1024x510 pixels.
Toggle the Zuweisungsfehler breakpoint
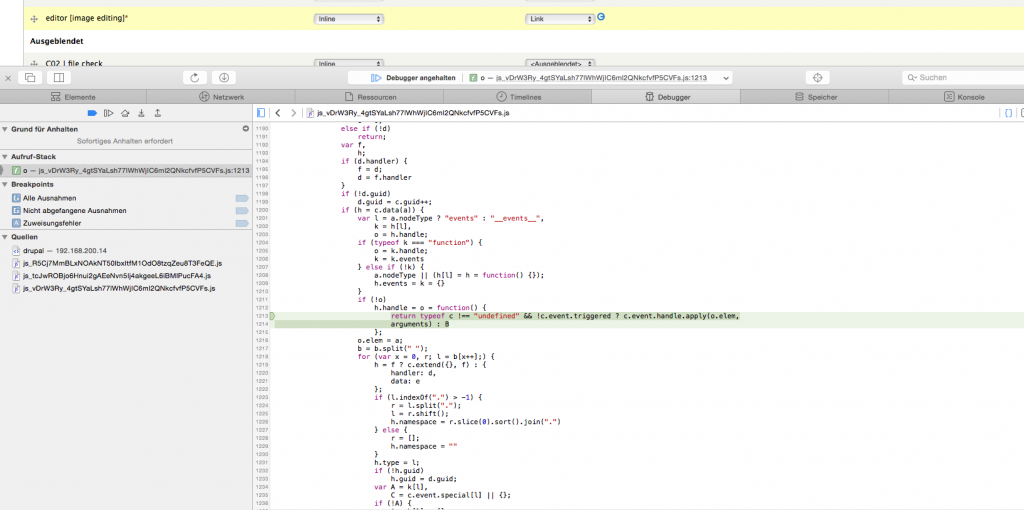pos(241,224)
